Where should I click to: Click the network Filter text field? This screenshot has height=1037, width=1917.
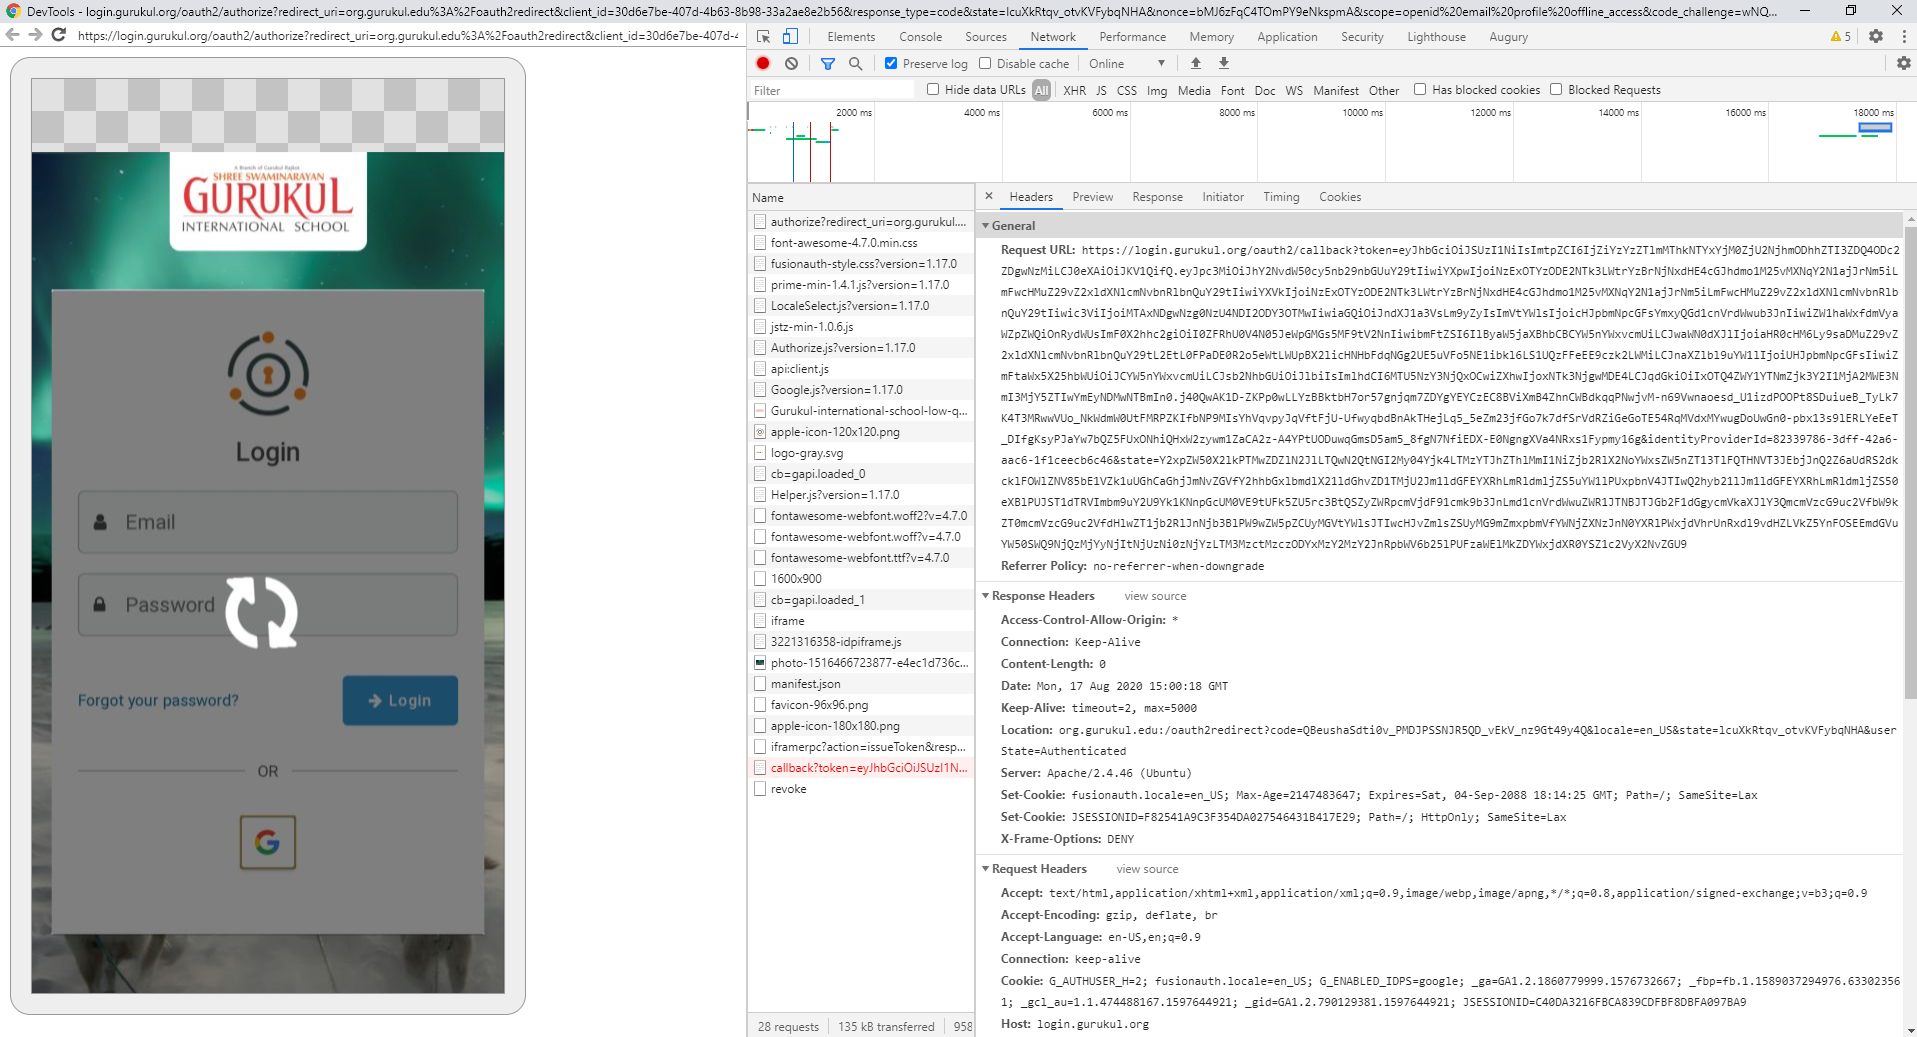click(830, 90)
